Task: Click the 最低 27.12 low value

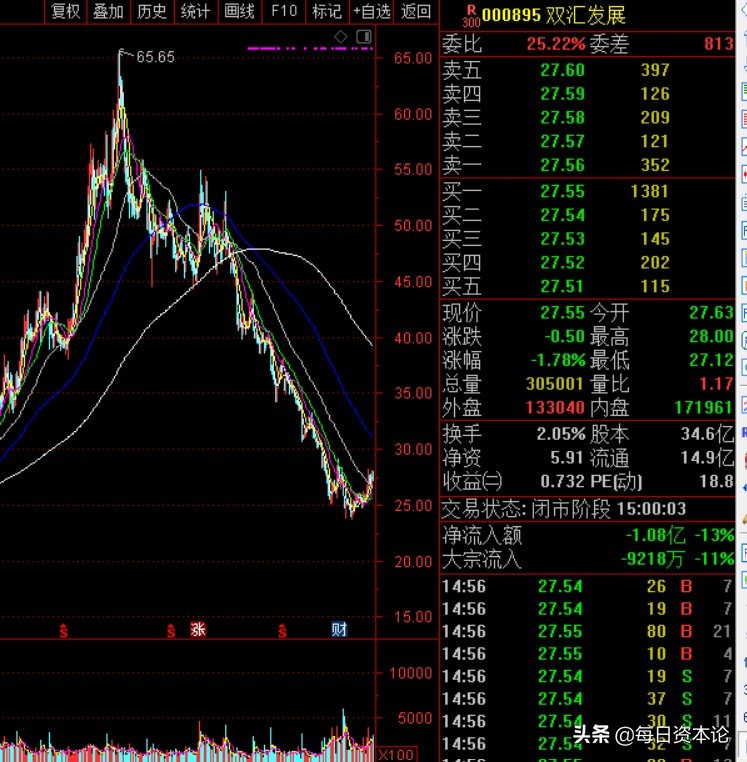Action: tap(711, 360)
